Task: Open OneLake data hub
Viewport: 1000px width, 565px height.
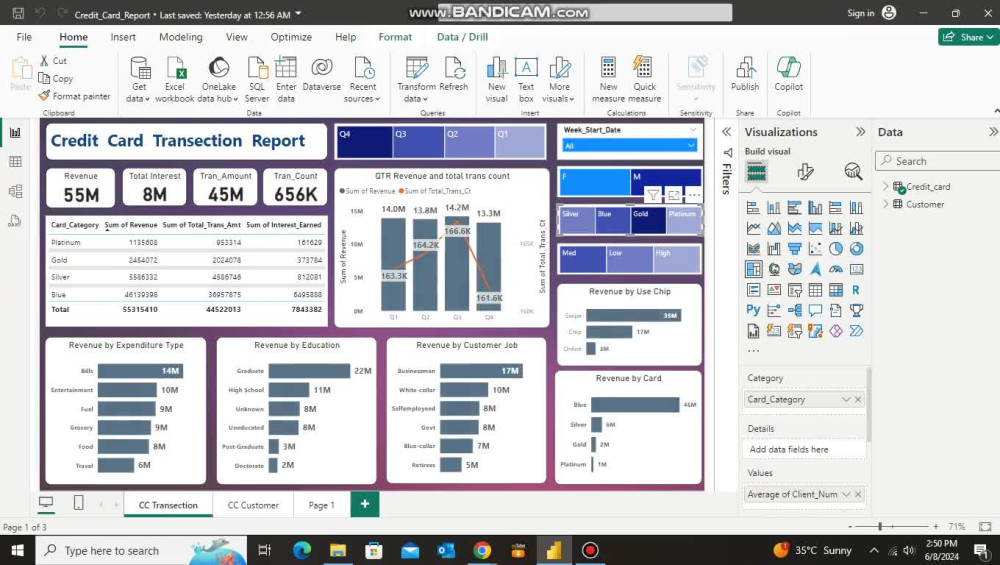Action: 219,79
